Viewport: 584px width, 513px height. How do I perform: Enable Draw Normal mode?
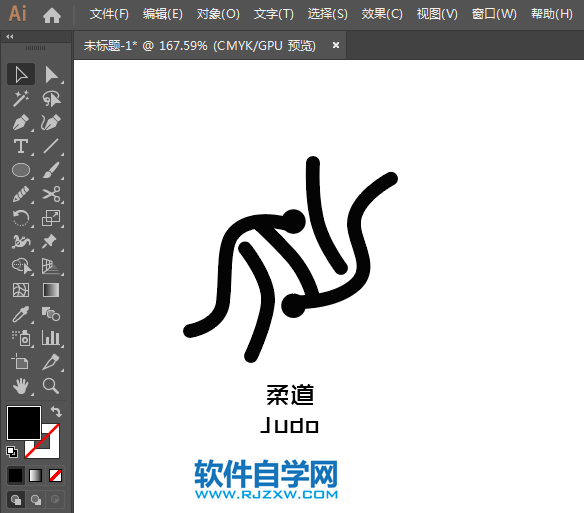pos(16,500)
